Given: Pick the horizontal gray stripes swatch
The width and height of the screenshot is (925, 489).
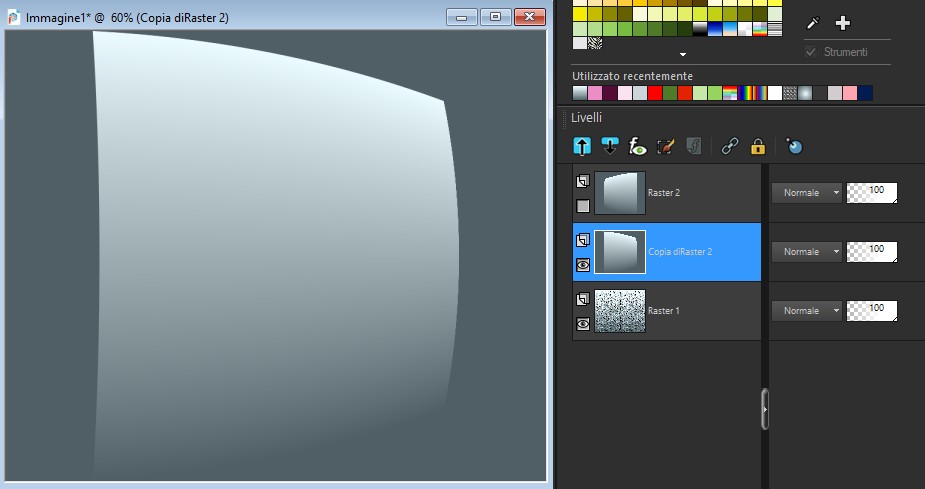Looking at the screenshot, I should click(x=775, y=29).
